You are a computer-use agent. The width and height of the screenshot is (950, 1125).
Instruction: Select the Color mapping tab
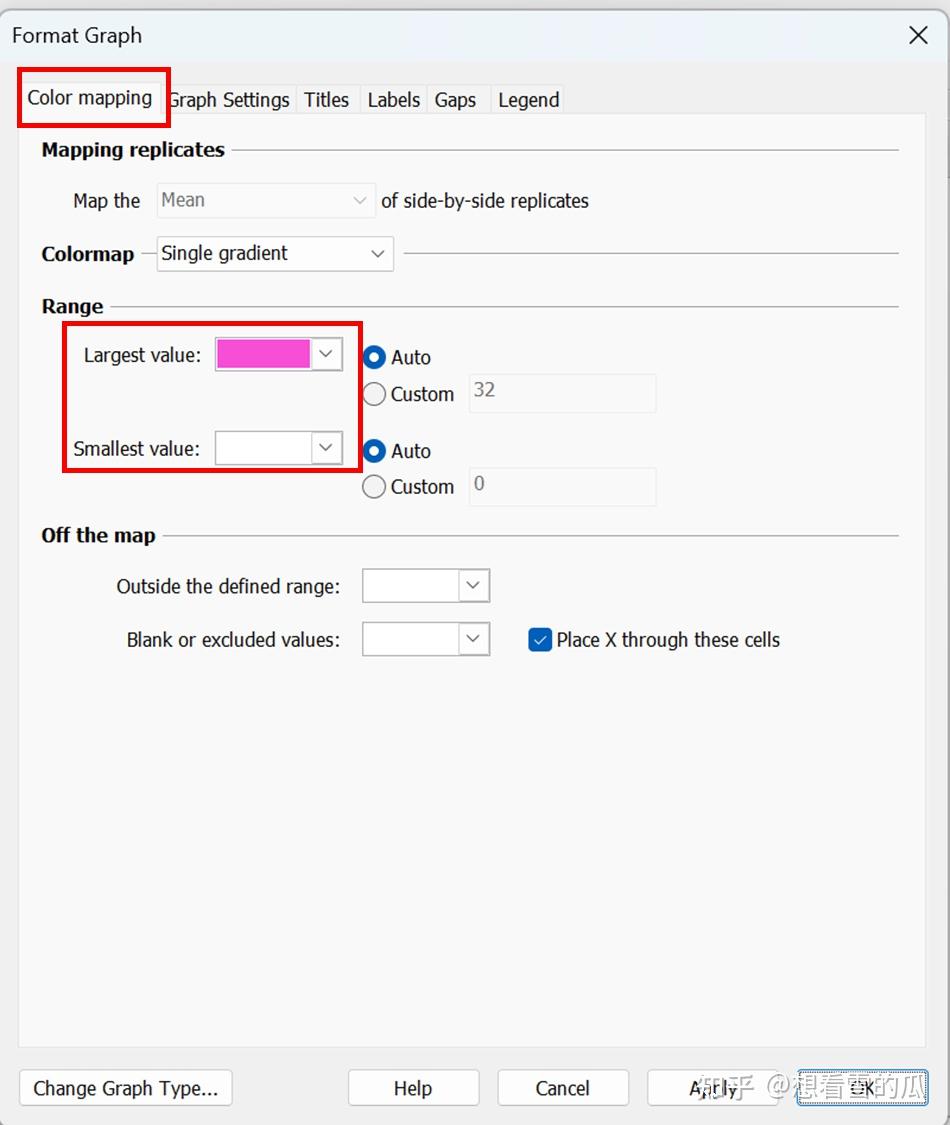(90, 98)
